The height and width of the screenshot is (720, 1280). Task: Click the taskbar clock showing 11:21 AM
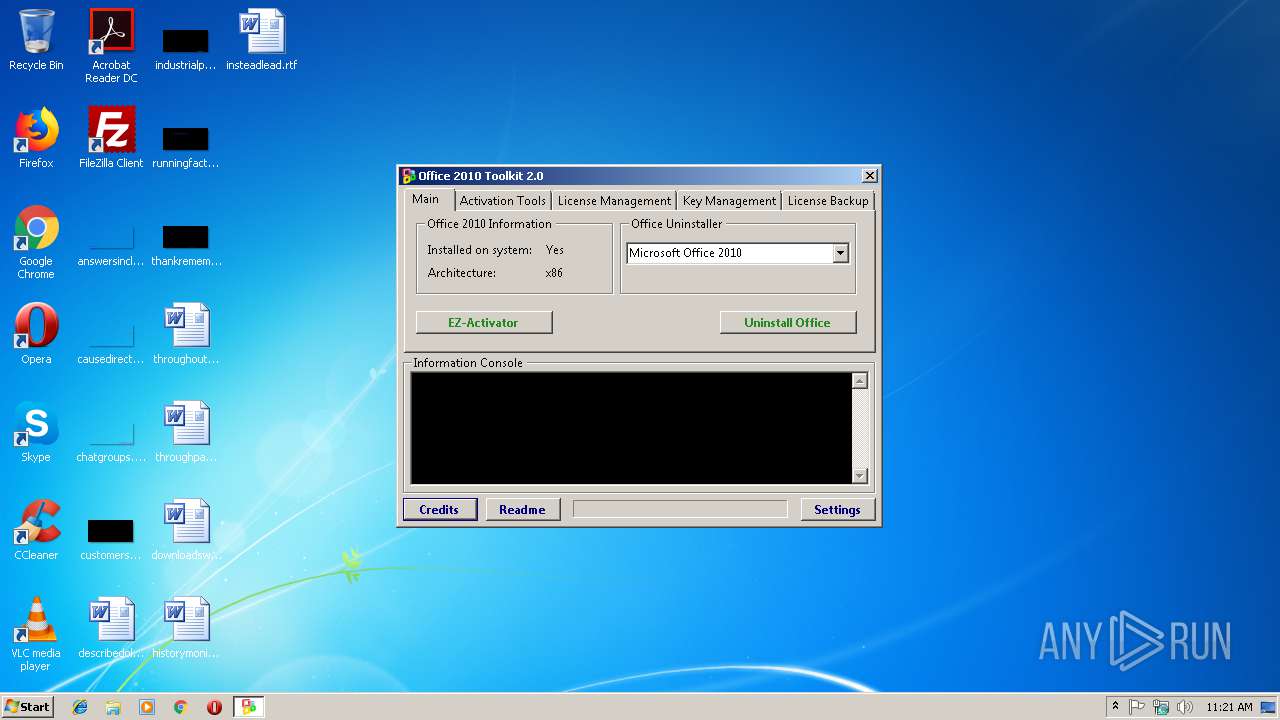pos(1229,707)
